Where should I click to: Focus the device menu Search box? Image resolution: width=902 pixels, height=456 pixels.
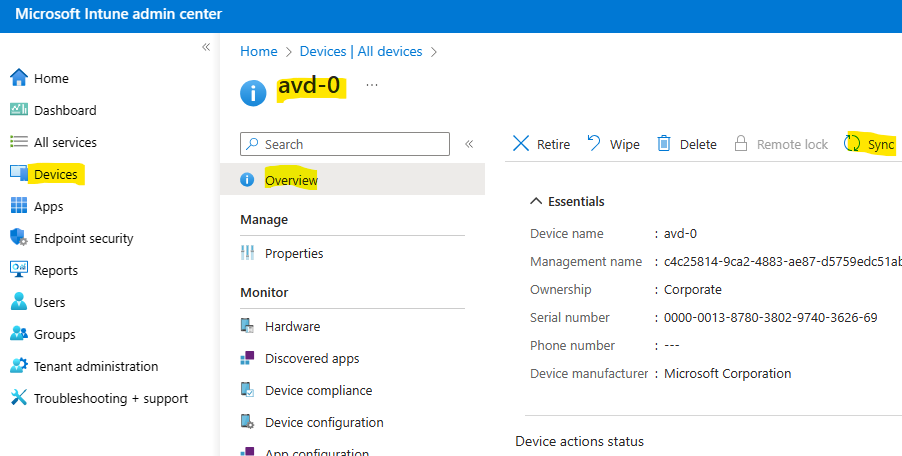pyautogui.click(x=345, y=144)
